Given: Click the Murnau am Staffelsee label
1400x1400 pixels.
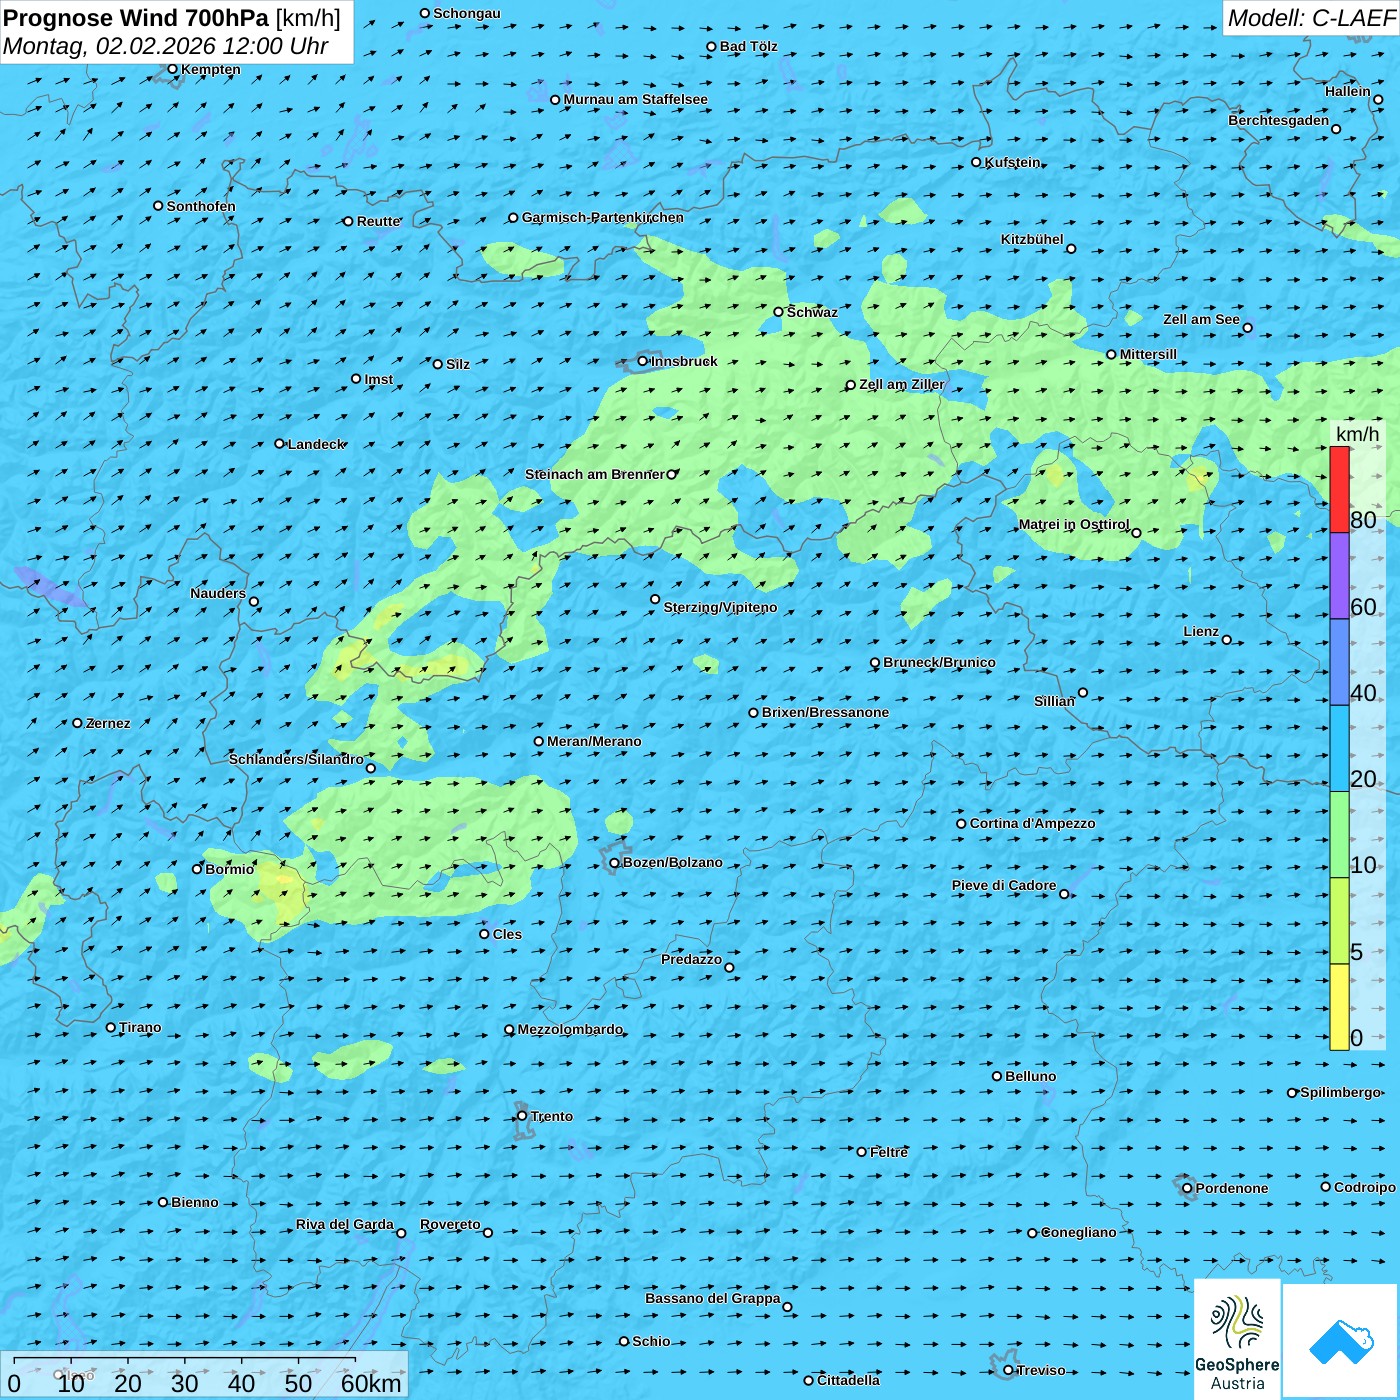Looking at the screenshot, I should pos(635,99).
